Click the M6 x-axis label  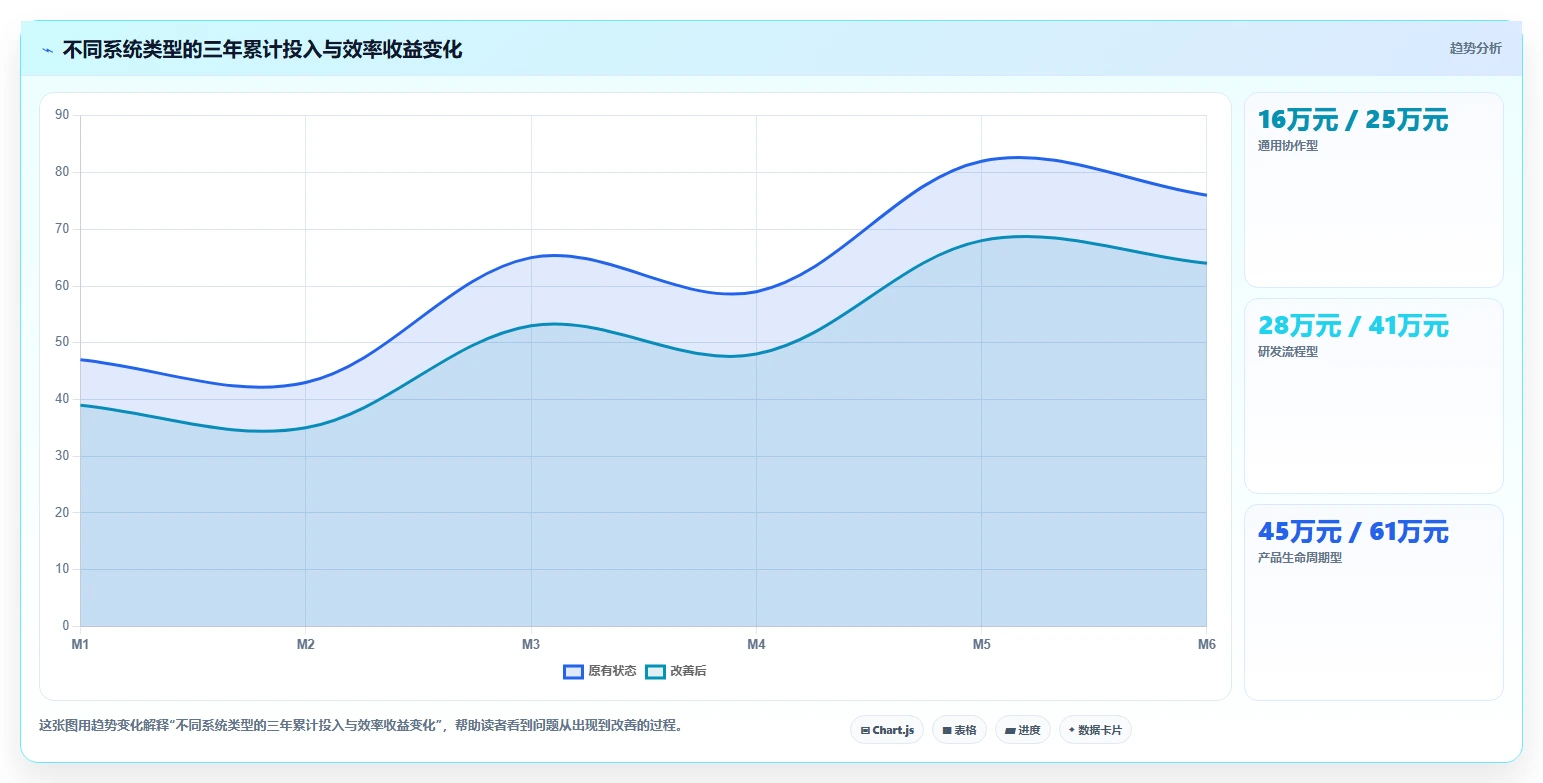click(1206, 645)
